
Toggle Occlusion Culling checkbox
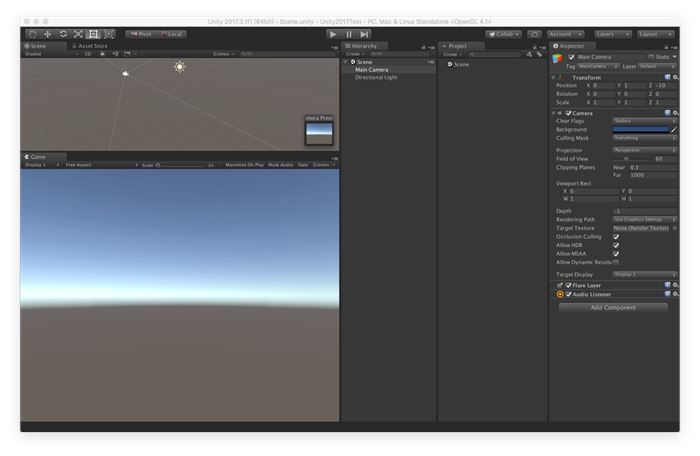click(x=616, y=237)
